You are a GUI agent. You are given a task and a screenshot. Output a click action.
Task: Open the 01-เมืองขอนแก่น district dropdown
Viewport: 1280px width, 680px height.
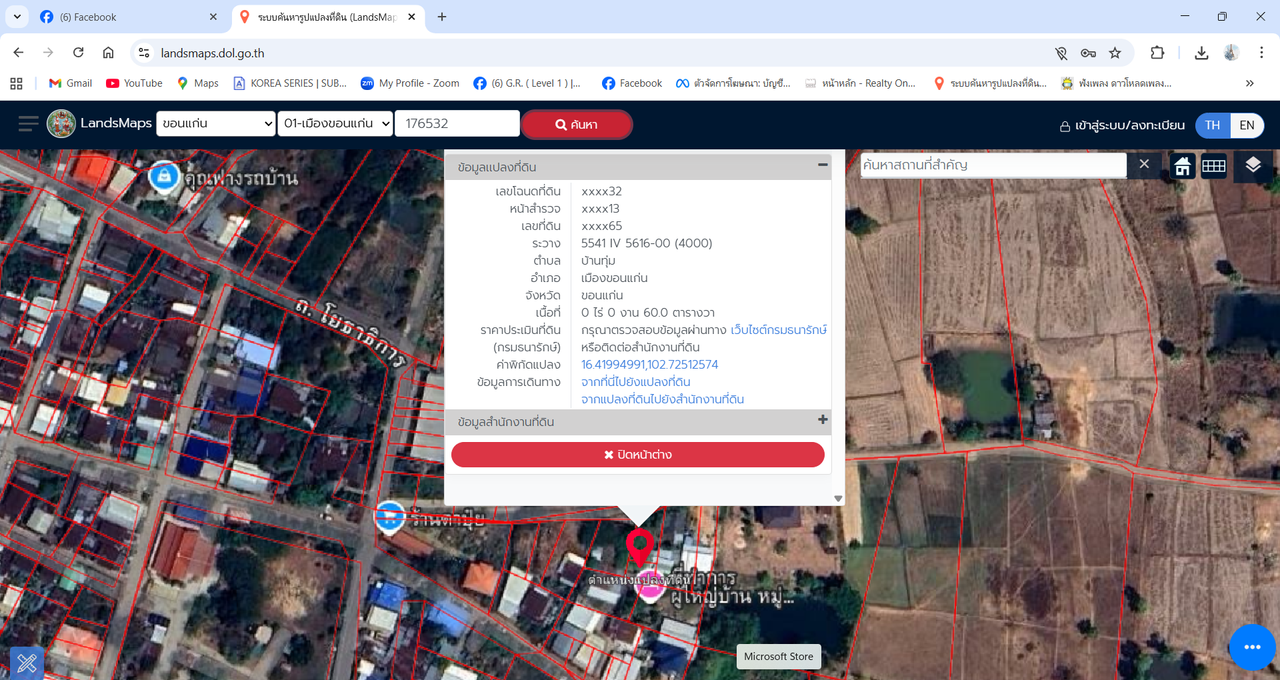pos(336,124)
